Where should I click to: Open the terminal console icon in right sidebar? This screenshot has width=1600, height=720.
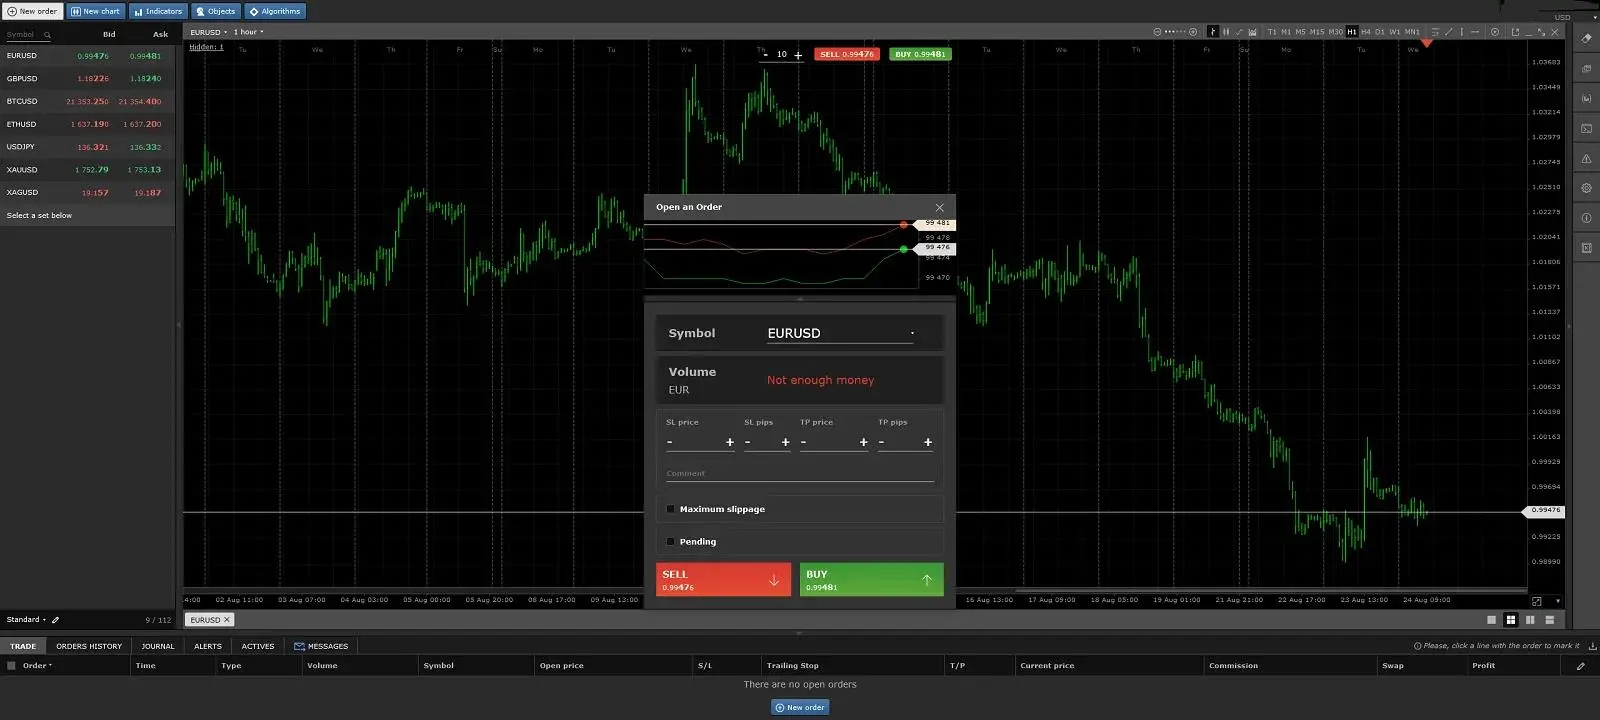tap(1586, 129)
